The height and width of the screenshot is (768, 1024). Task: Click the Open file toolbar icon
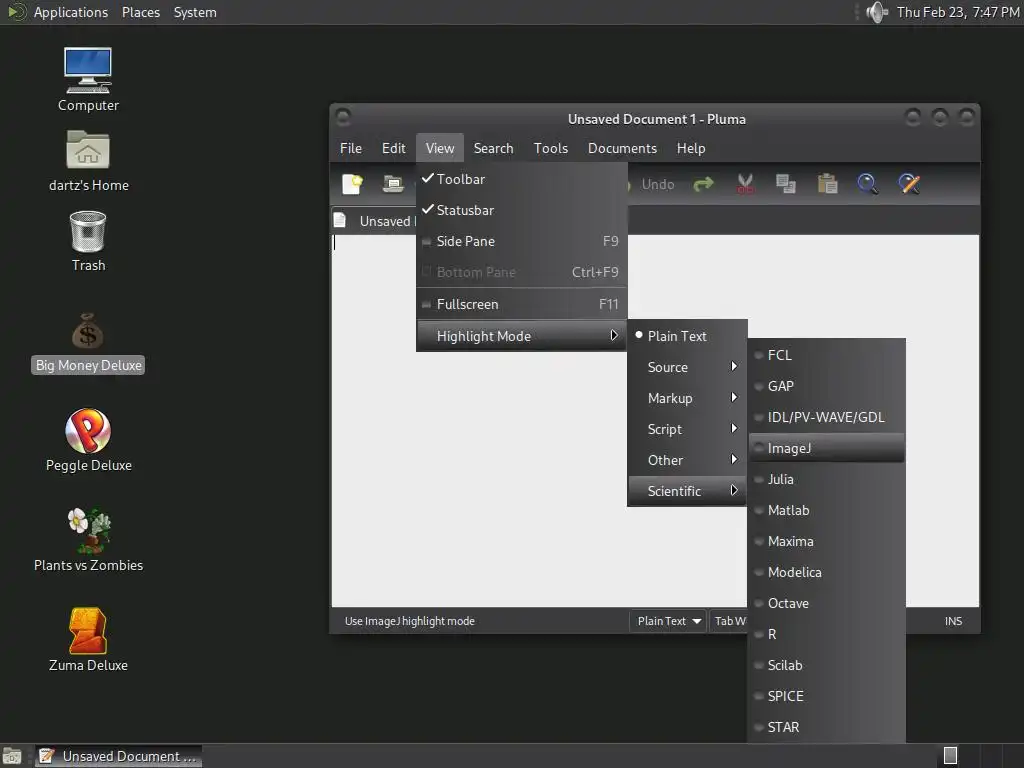393,184
